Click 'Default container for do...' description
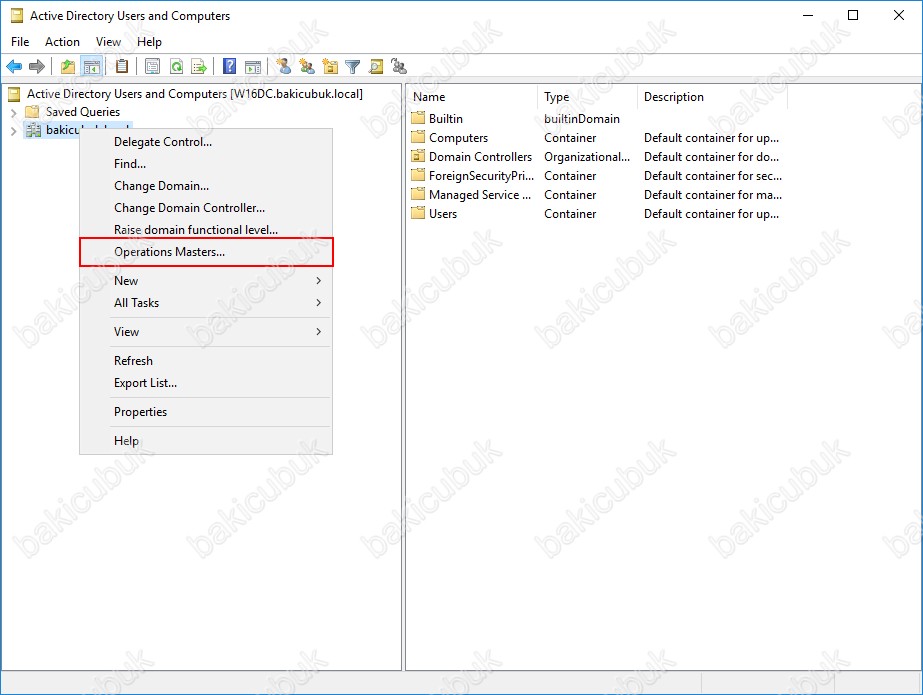This screenshot has height=695, width=923. pyautogui.click(x=711, y=157)
